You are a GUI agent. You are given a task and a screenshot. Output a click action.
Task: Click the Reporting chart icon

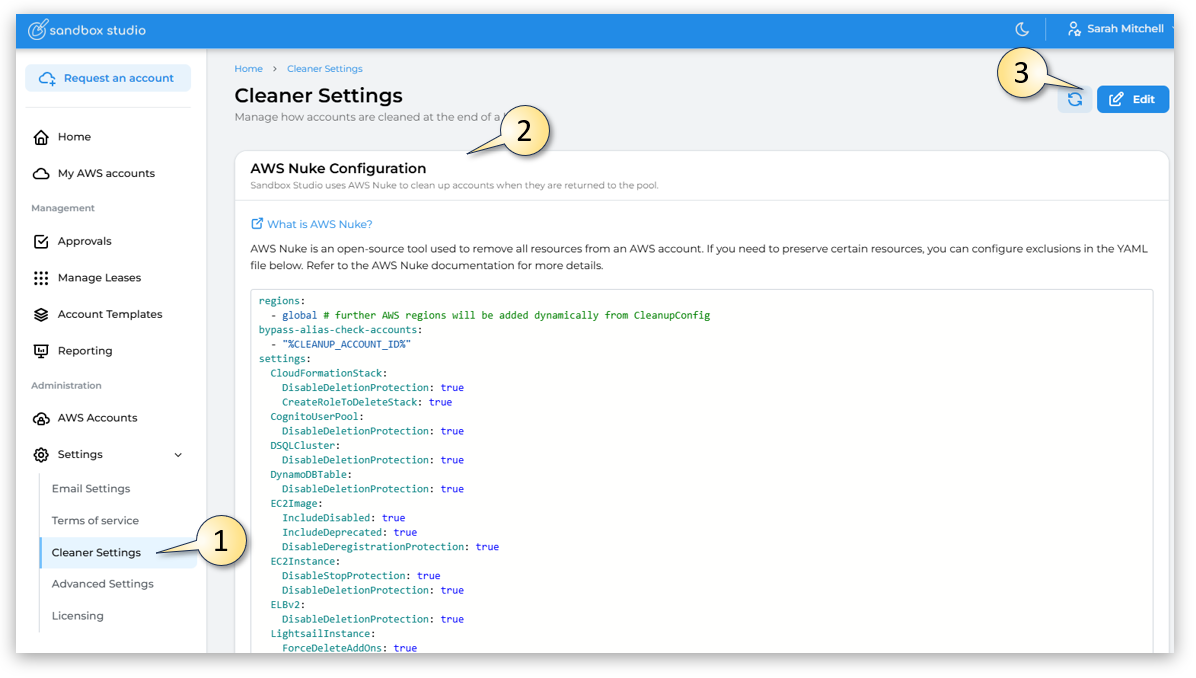coord(41,351)
